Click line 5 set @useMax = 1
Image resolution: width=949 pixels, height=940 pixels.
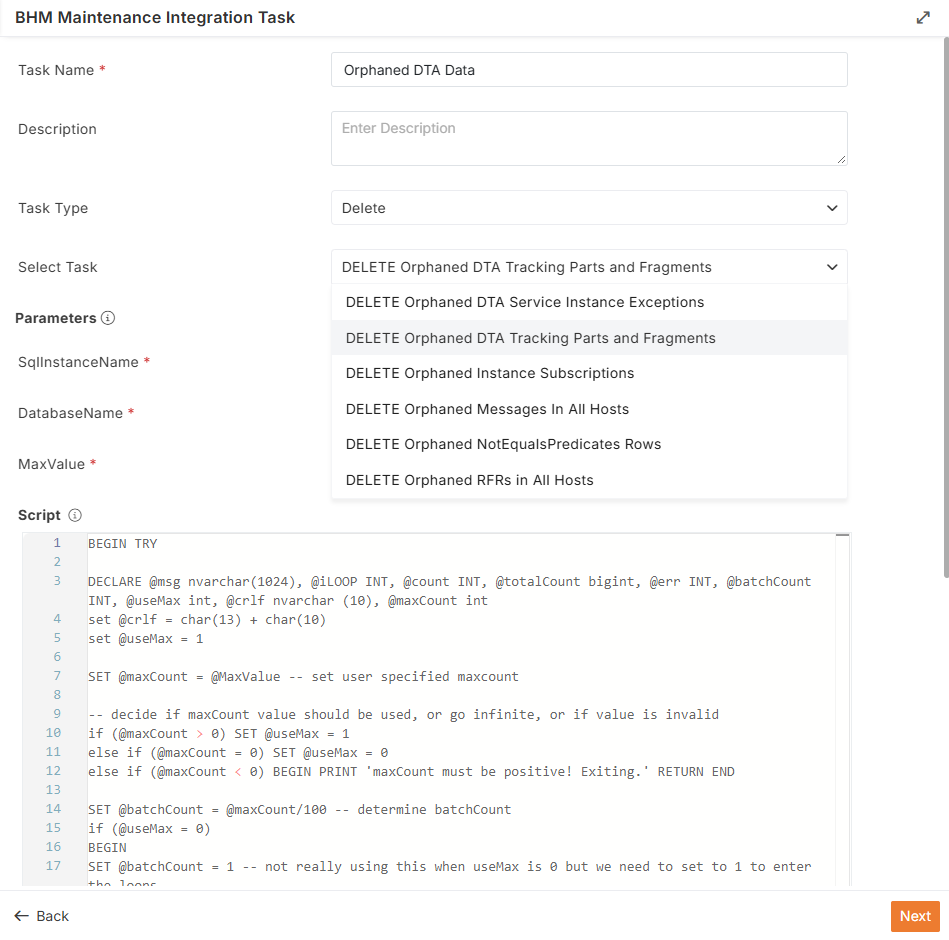click(x=145, y=639)
